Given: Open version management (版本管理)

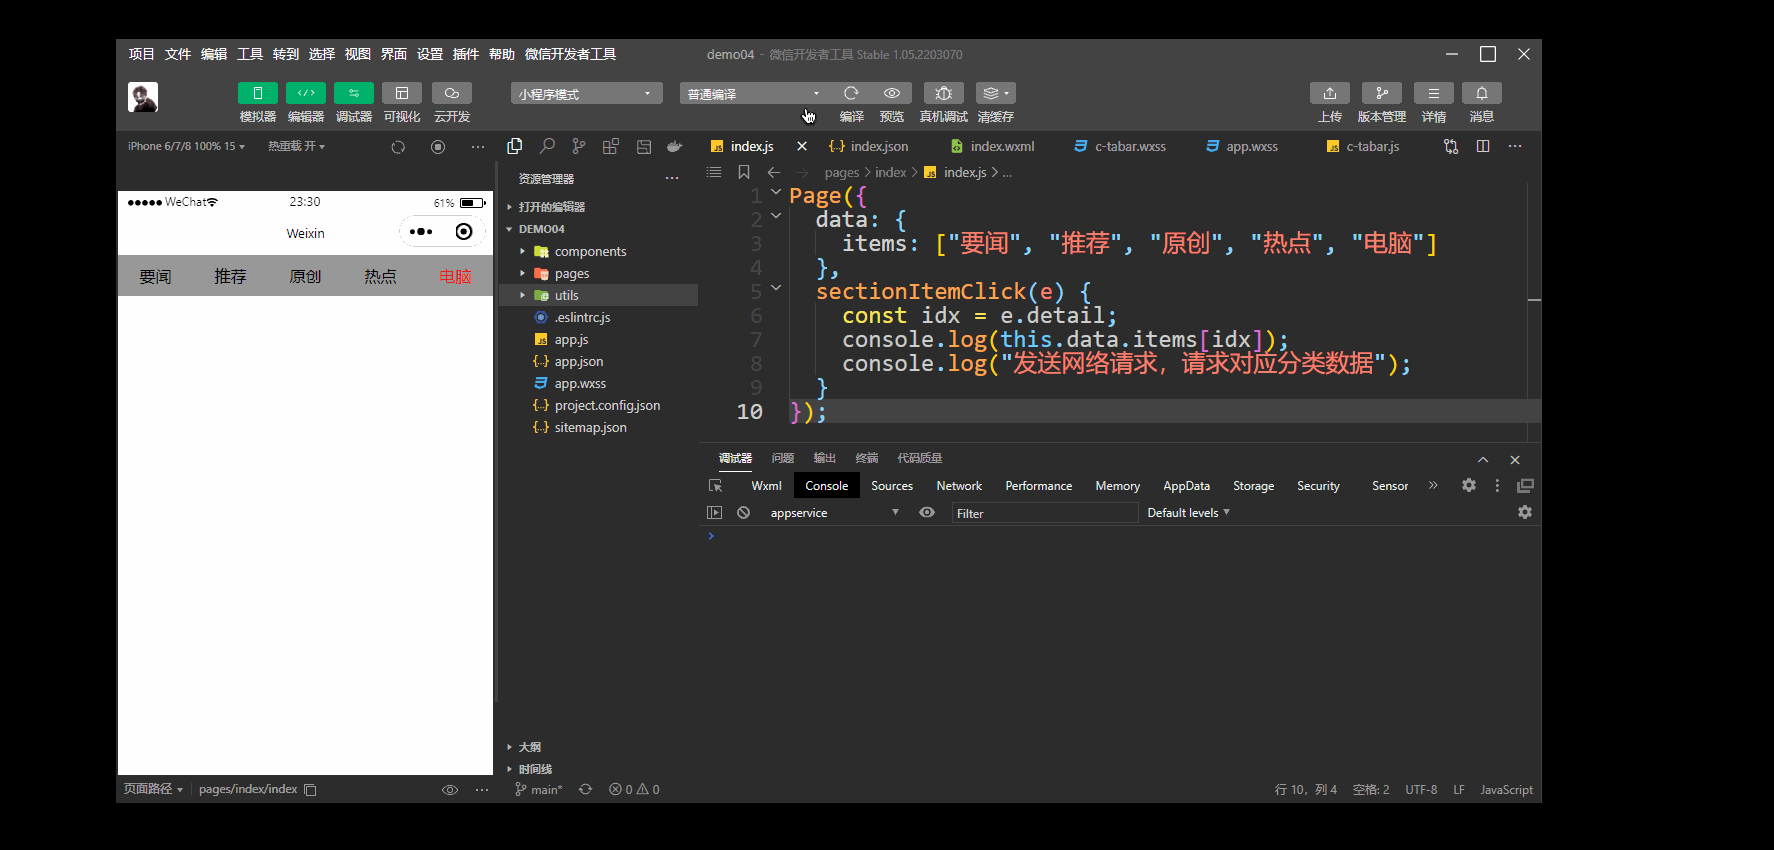Looking at the screenshot, I should (x=1381, y=93).
